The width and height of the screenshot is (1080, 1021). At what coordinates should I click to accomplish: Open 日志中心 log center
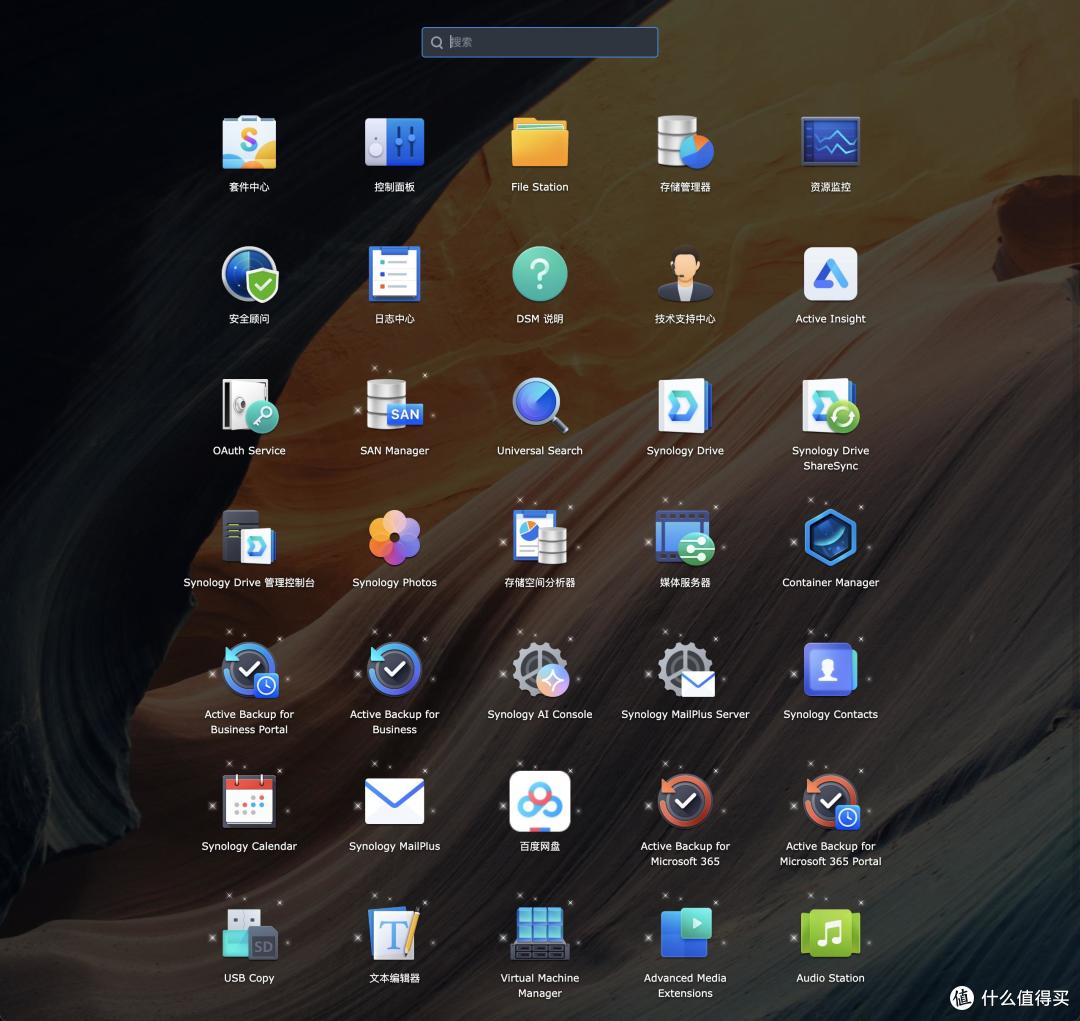(x=394, y=274)
